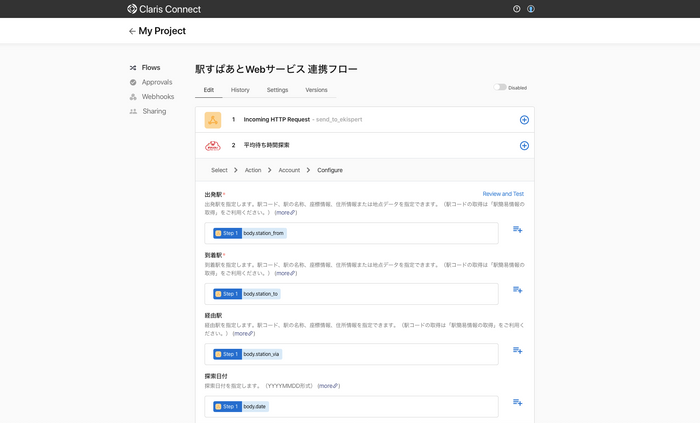Click the 到着駅 input field
Image resolution: width=700 pixels, height=423 pixels.
point(351,294)
